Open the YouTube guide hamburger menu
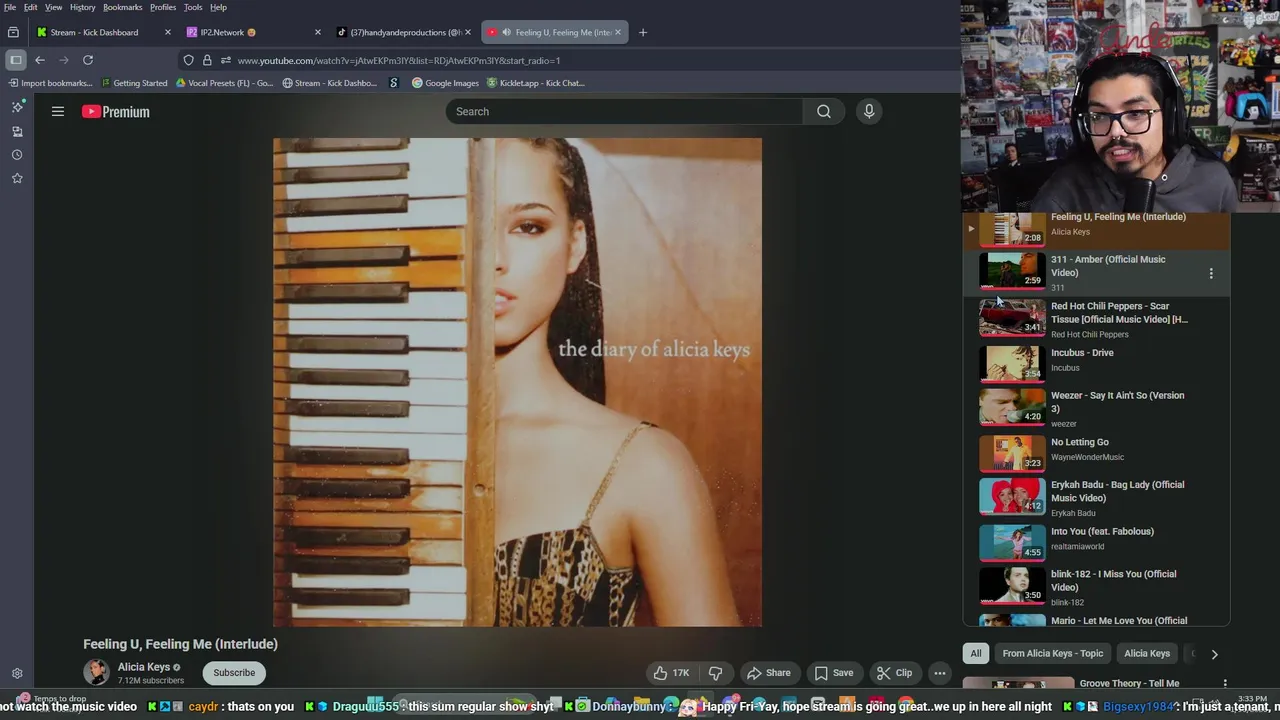Viewport: 1280px width, 720px height. click(58, 112)
